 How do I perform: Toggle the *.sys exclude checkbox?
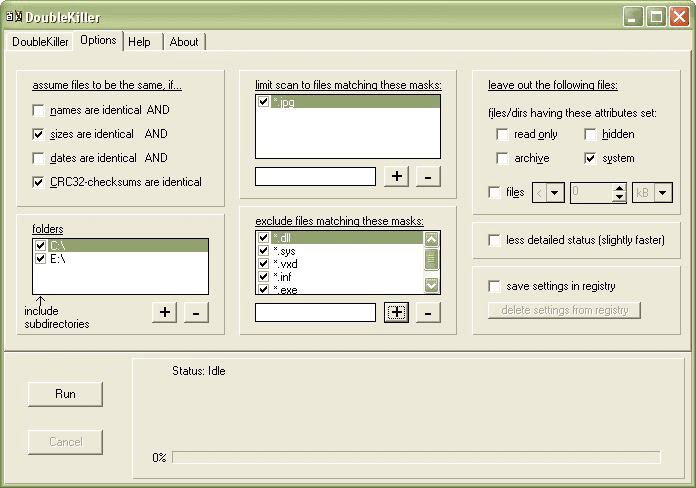pos(264,250)
